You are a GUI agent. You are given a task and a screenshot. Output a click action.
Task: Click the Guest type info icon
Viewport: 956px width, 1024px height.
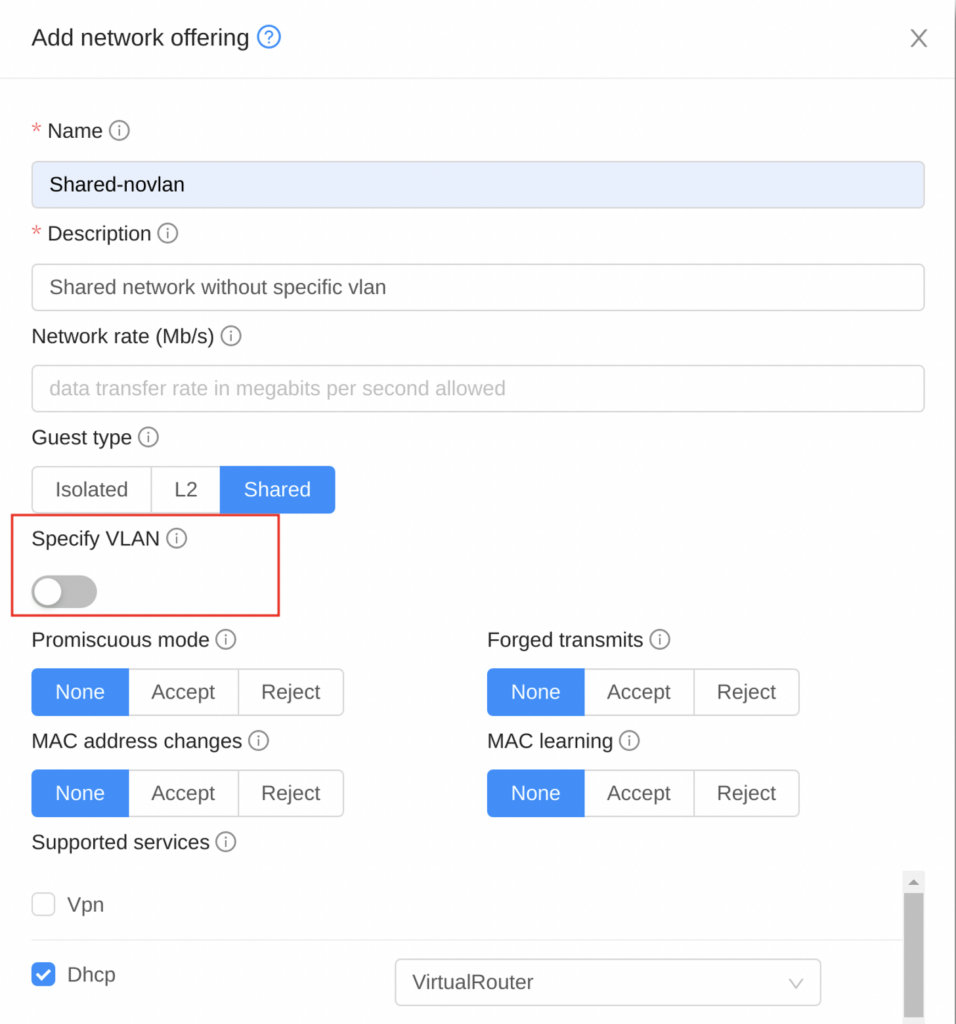148,438
